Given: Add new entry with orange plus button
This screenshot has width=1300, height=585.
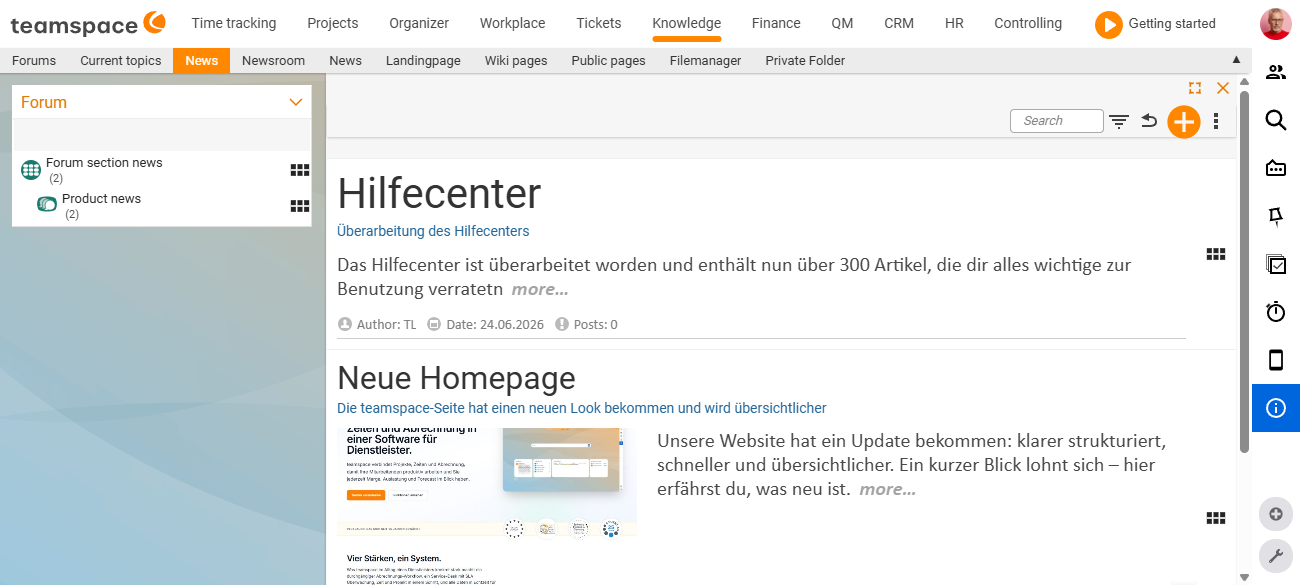Looking at the screenshot, I should [1184, 122].
